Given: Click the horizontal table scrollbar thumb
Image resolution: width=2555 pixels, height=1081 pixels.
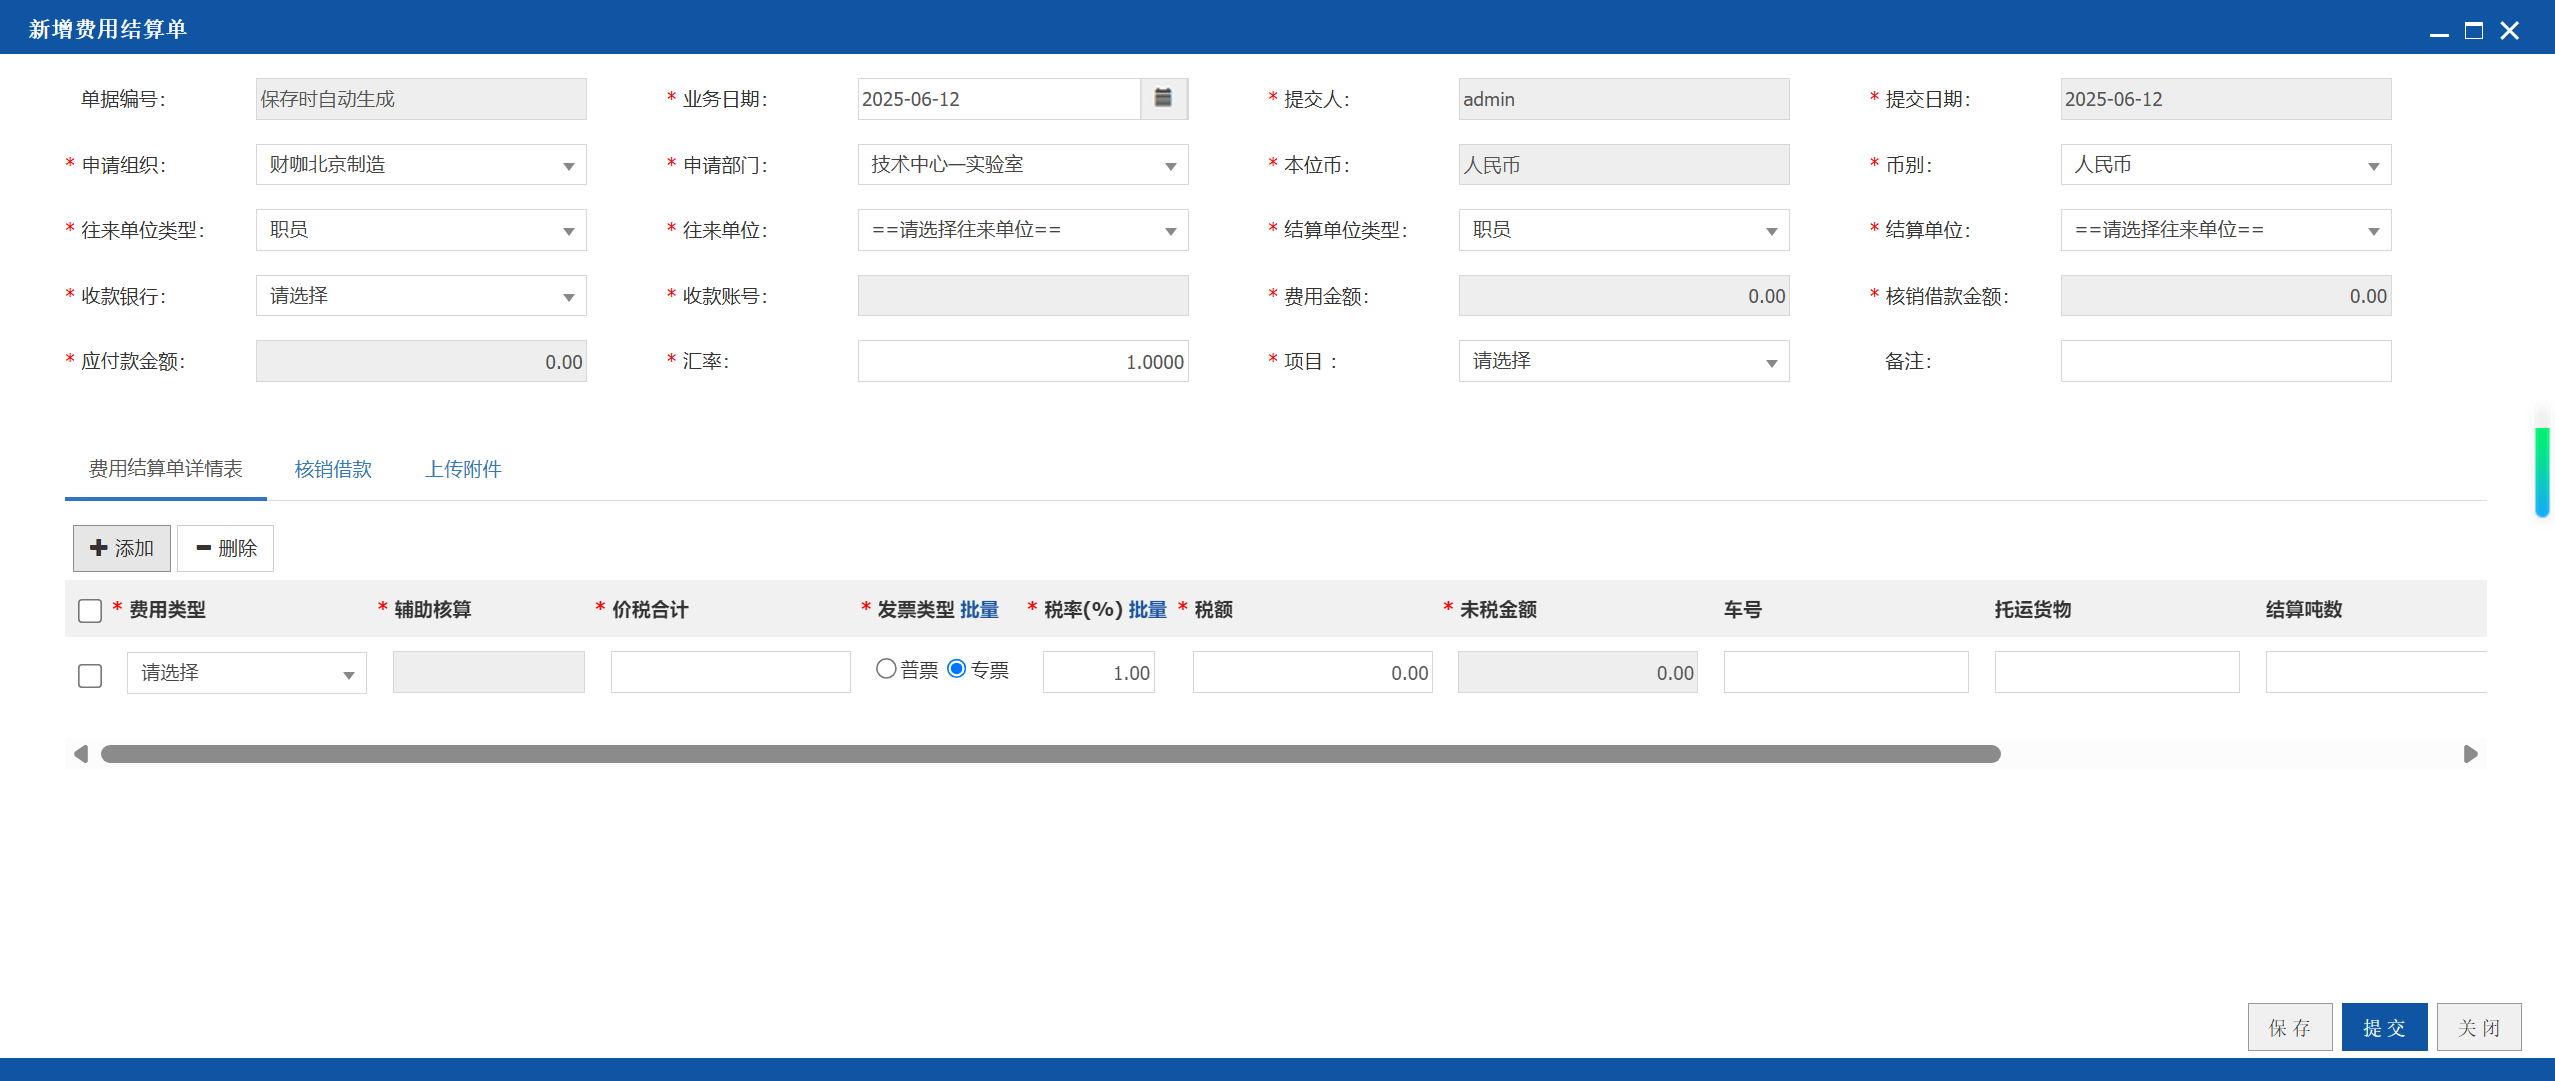Looking at the screenshot, I should (1050, 754).
